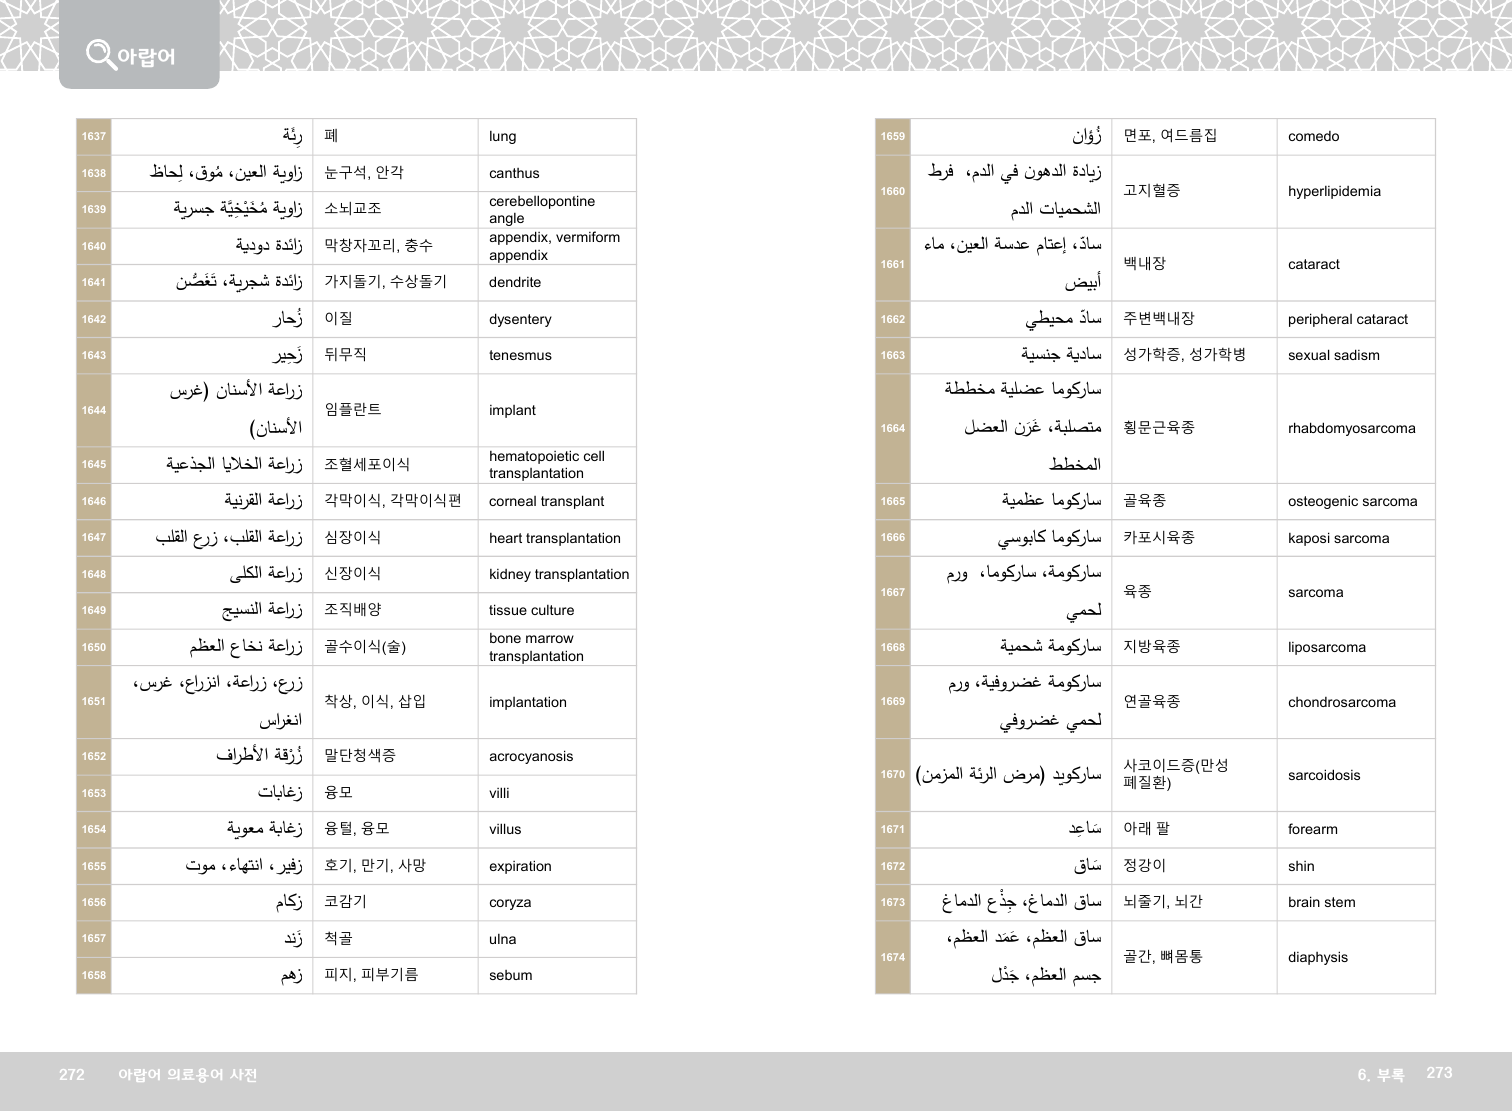Select the Korean term 임플란트
This screenshot has width=1512, height=1111.
[x=352, y=410]
